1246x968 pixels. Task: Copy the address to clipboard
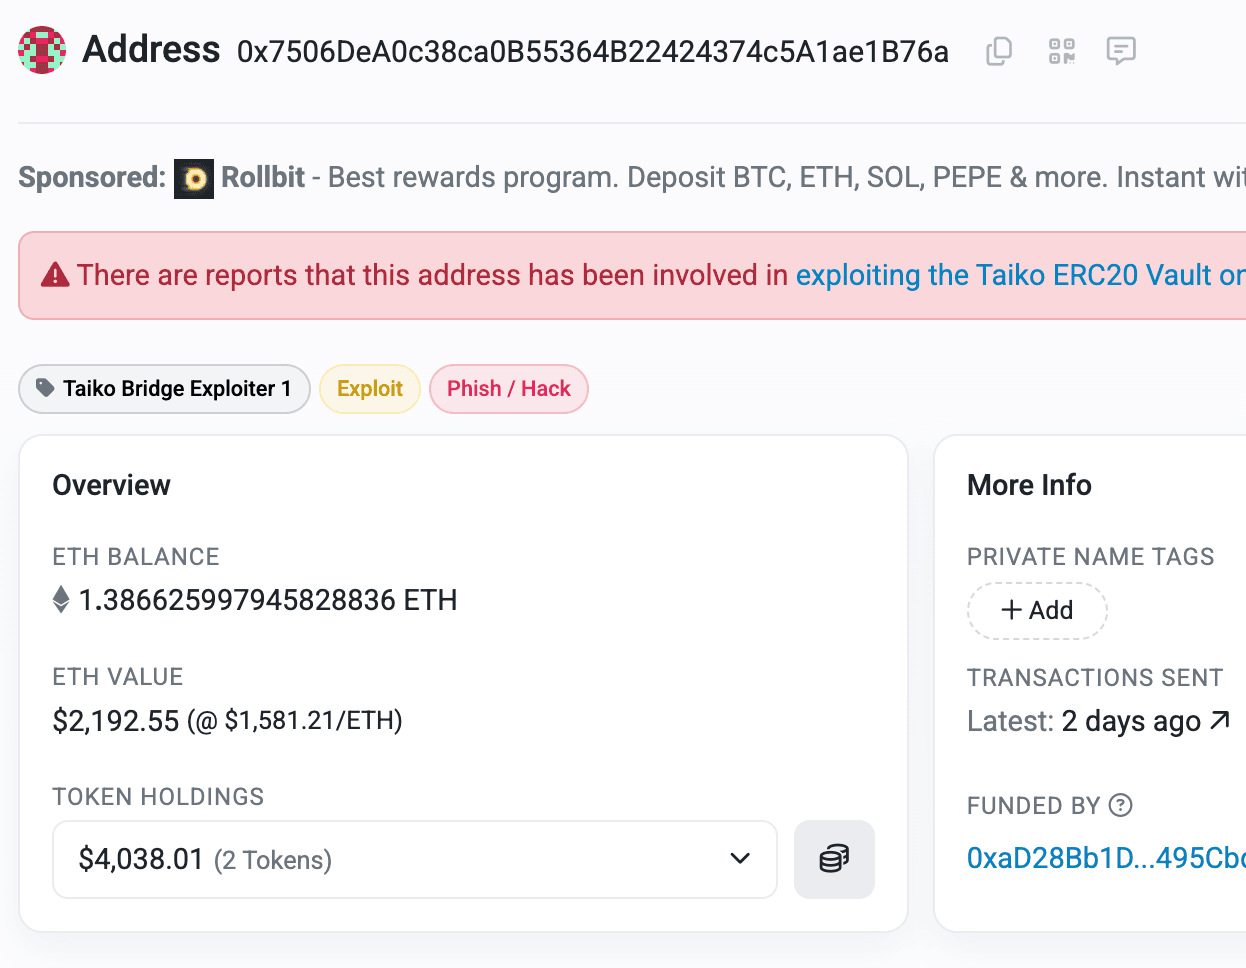(x=999, y=51)
